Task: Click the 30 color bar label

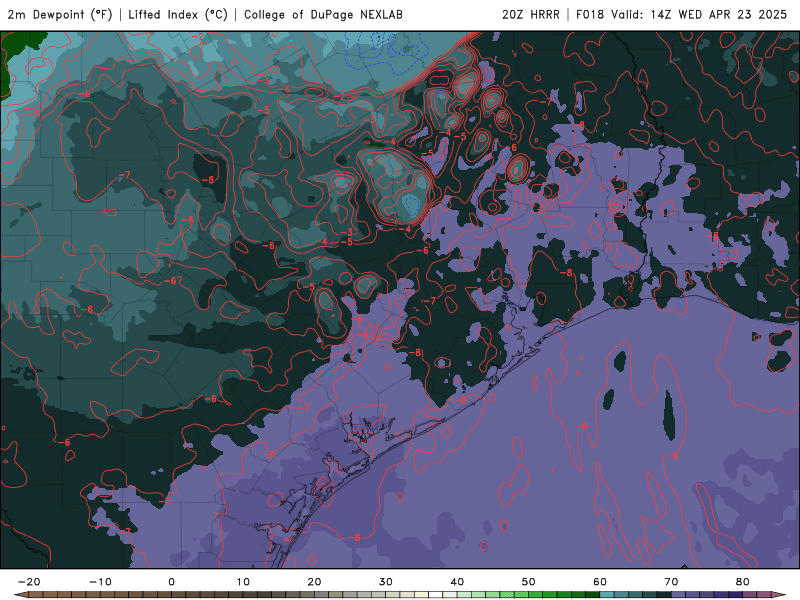Action: [386, 582]
